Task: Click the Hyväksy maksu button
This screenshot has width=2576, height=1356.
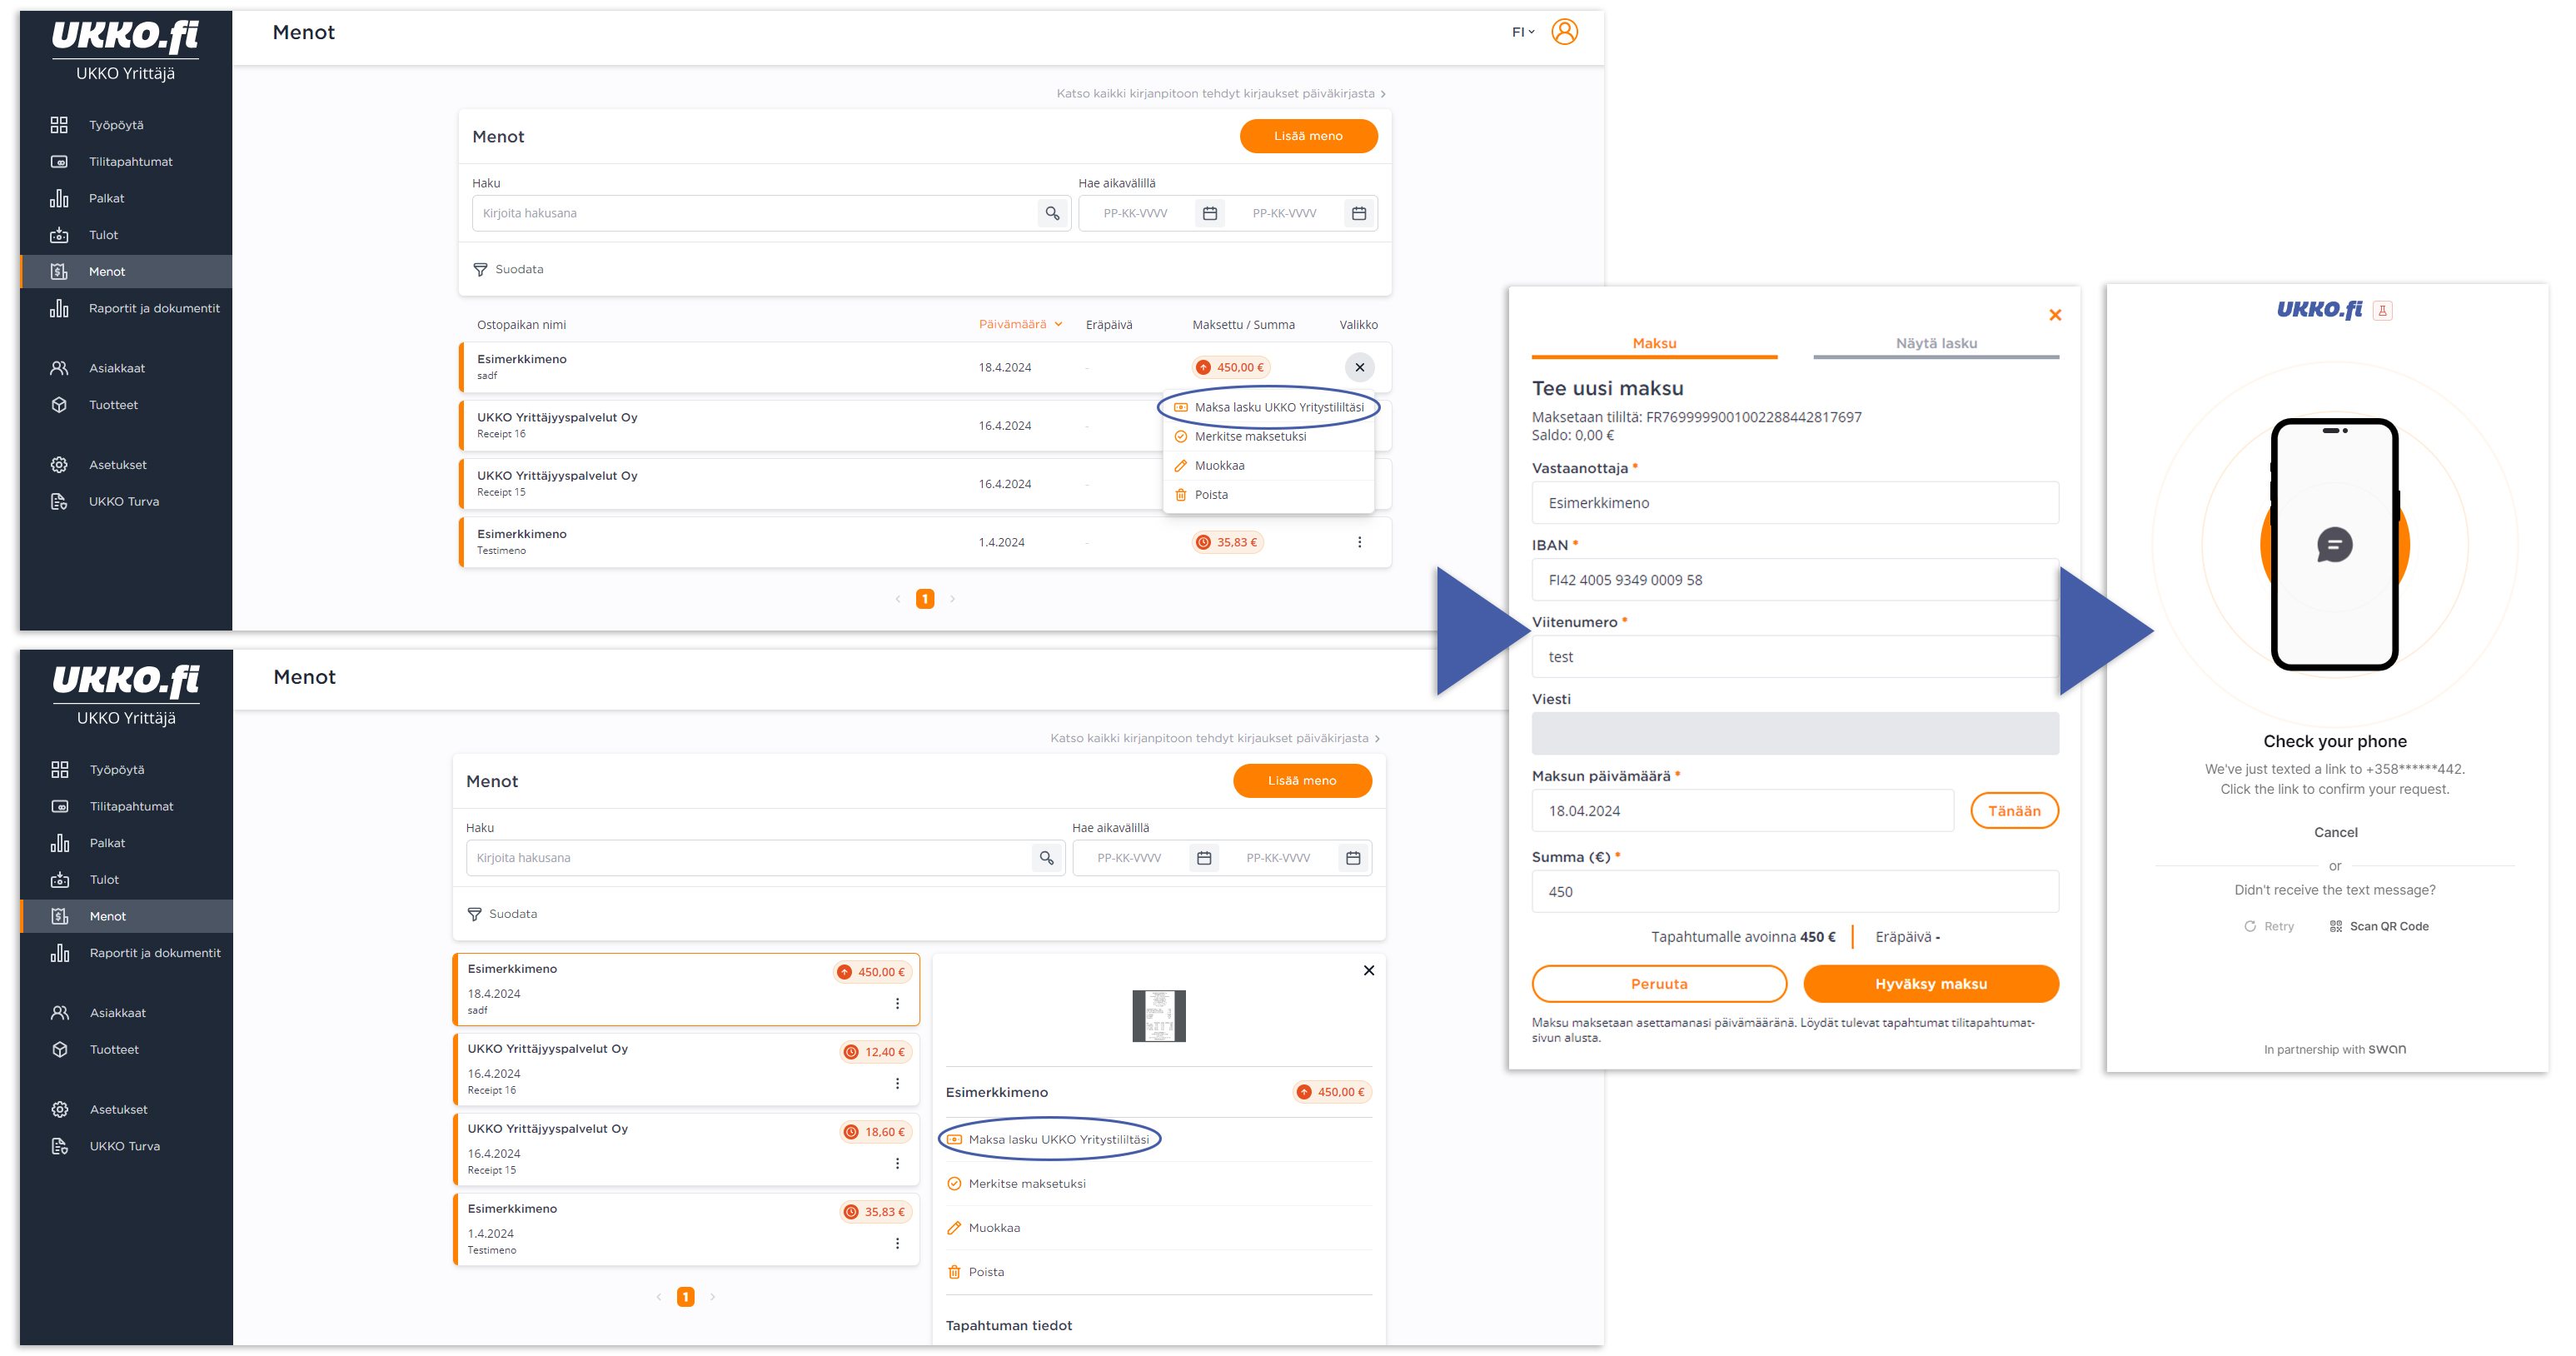Action: tap(1930, 984)
